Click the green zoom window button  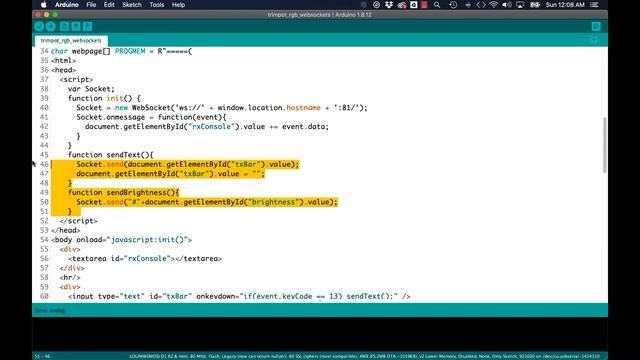[55, 15]
